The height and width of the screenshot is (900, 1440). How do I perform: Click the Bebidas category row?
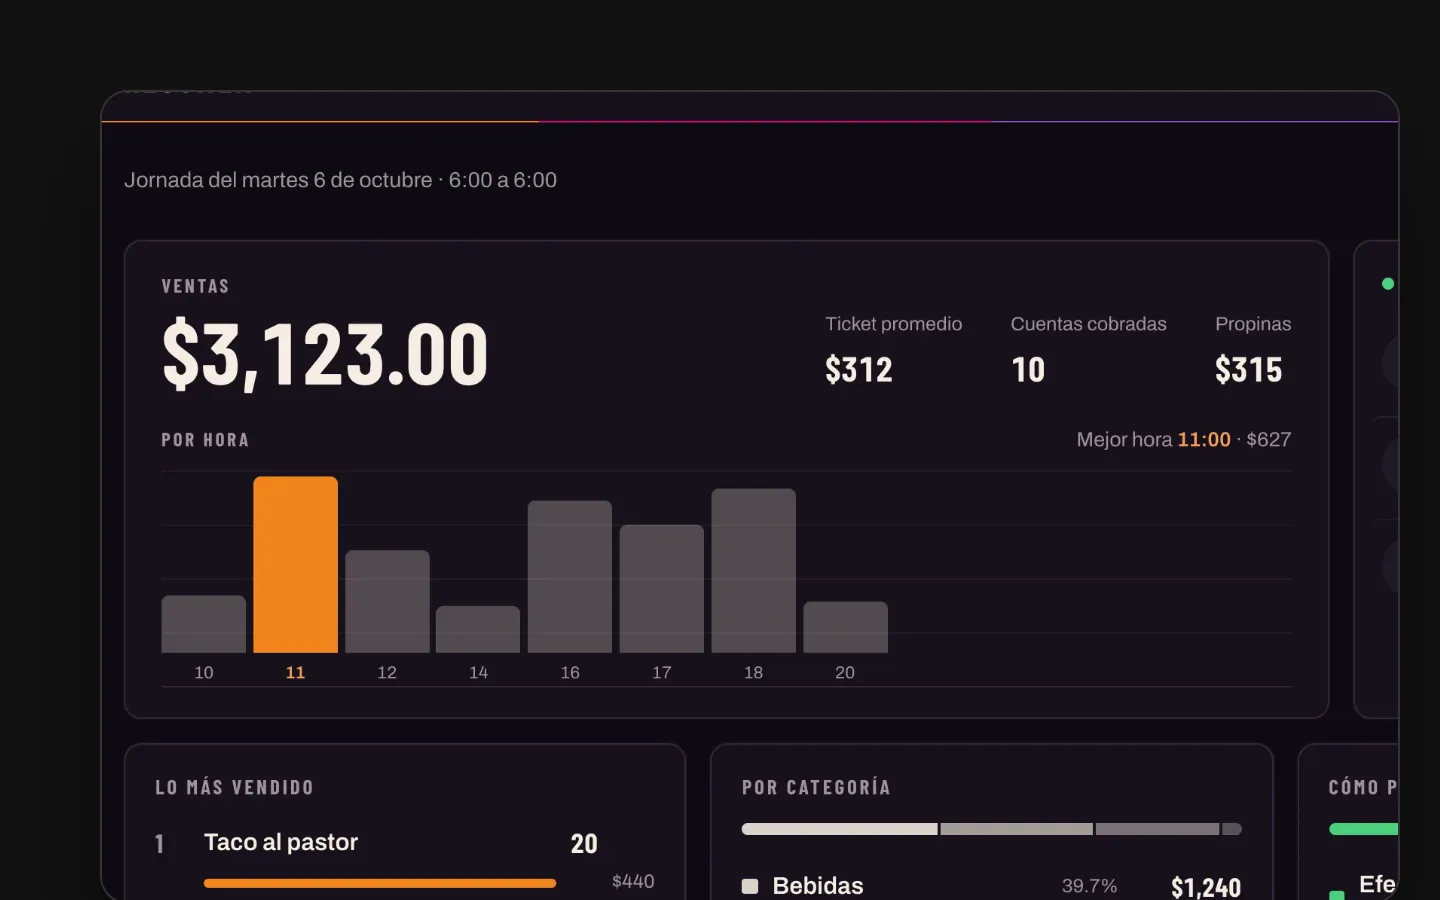pyautogui.click(x=991, y=886)
